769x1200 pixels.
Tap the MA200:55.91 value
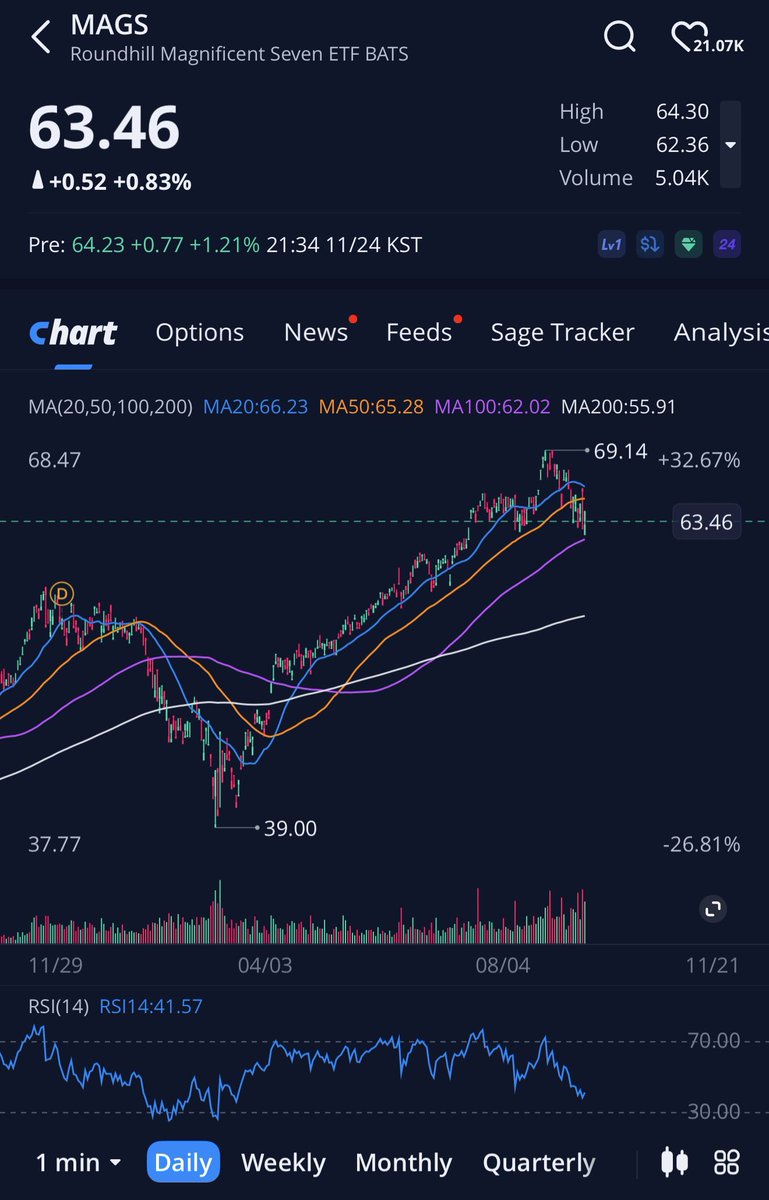(x=619, y=407)
